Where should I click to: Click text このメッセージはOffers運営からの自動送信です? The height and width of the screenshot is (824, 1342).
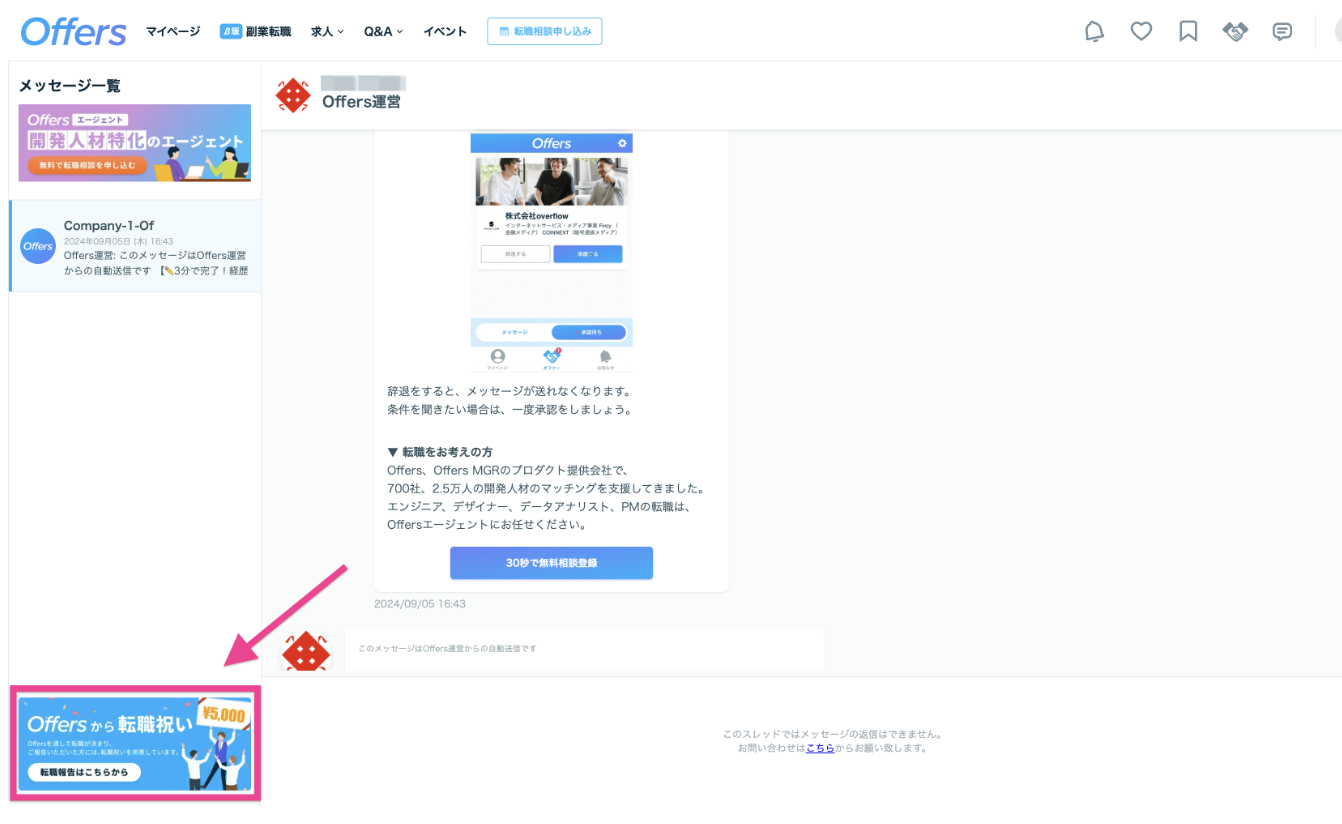click(x=447, y=649)
